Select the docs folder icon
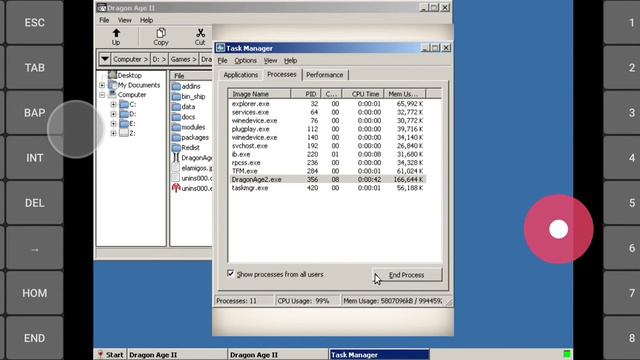This screenshot has width=640, height=360. point(176,117)
